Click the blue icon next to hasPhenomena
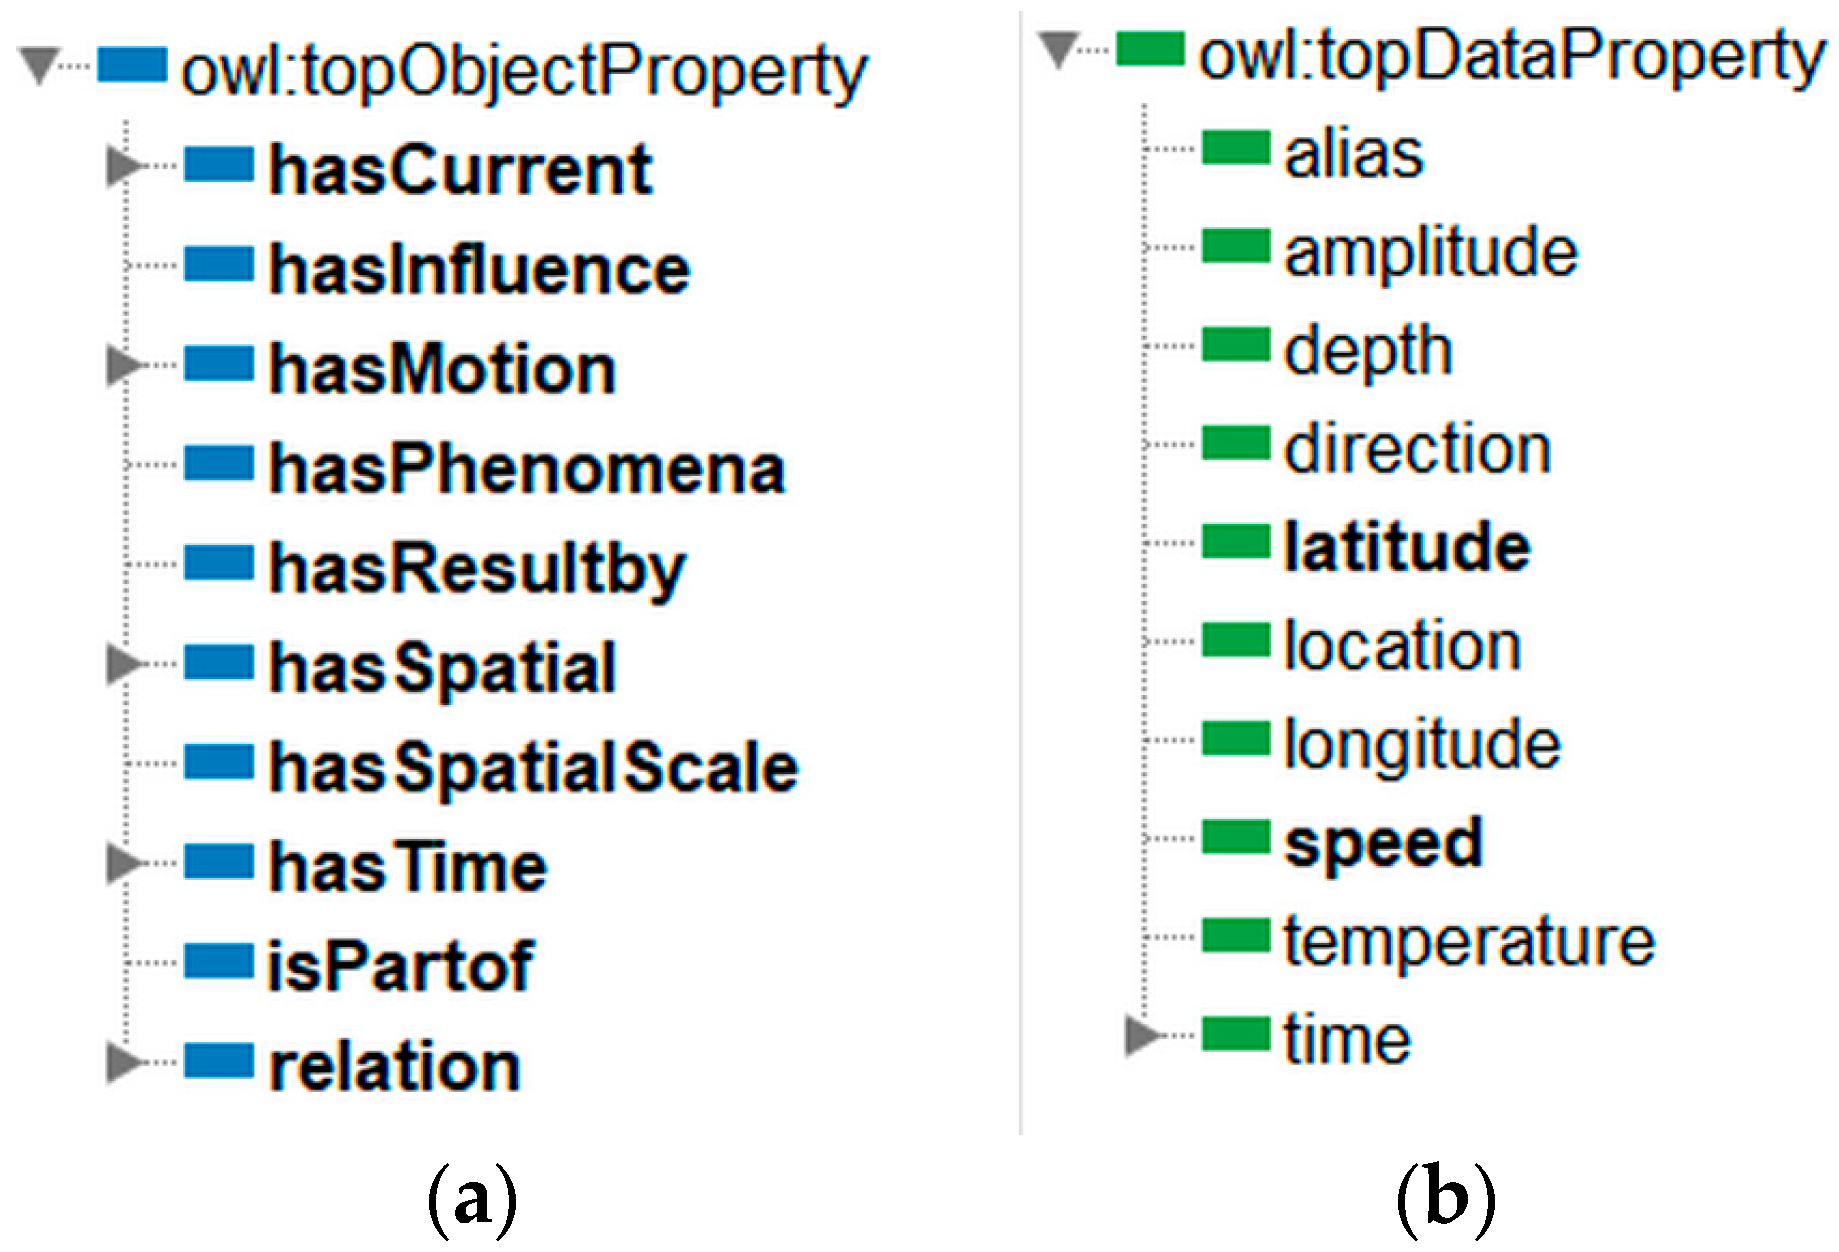Image resolution: width=1839 pixels, height=1252 pixels. [219, 464]
